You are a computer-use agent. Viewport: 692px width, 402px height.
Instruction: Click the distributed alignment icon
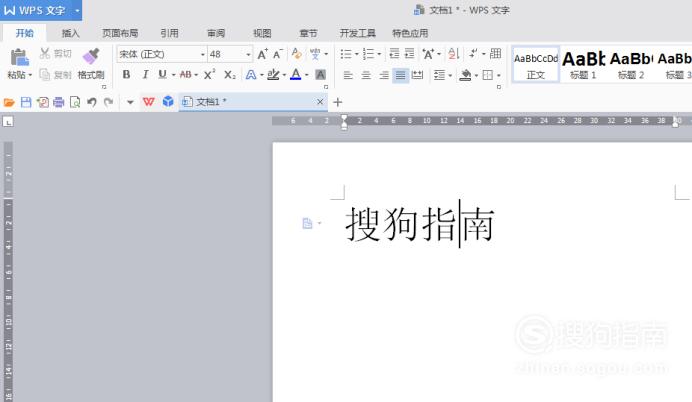pos(417,75)
